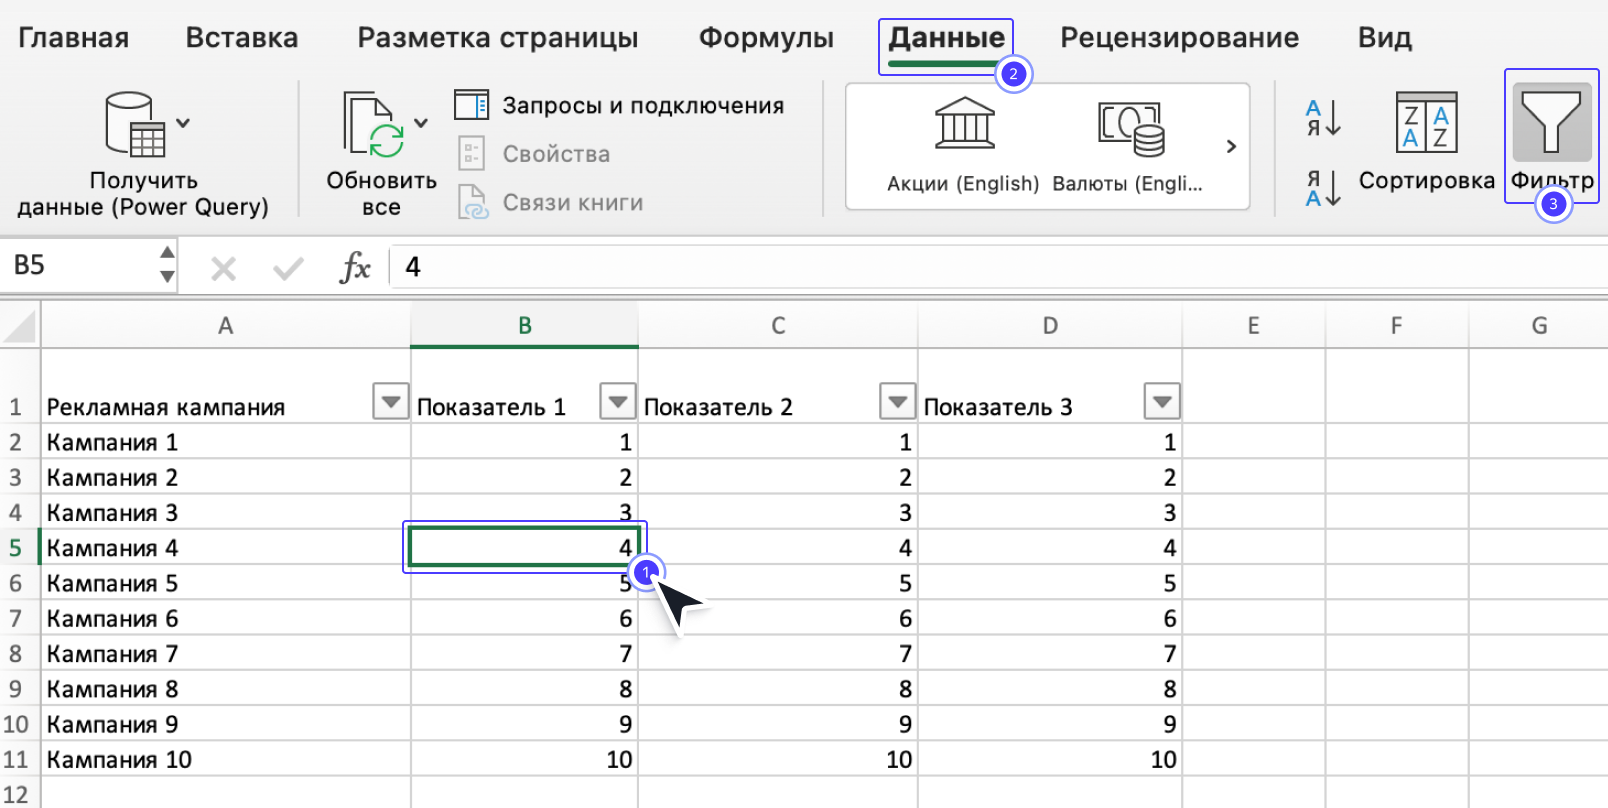Open the Рецензирование tab

point(1180,38)
